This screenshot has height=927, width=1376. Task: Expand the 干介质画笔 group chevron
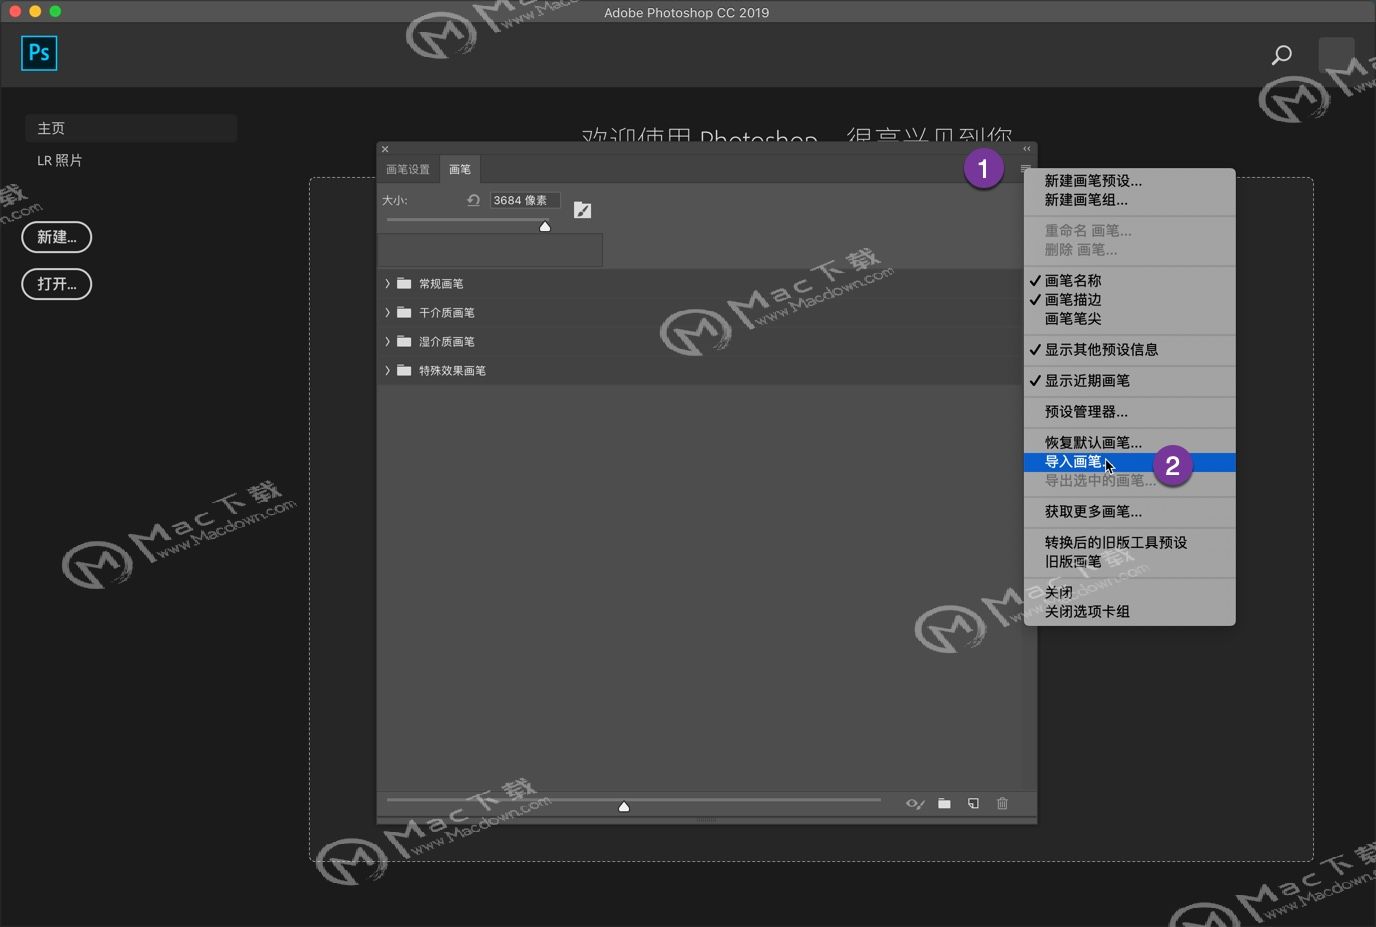387,313
